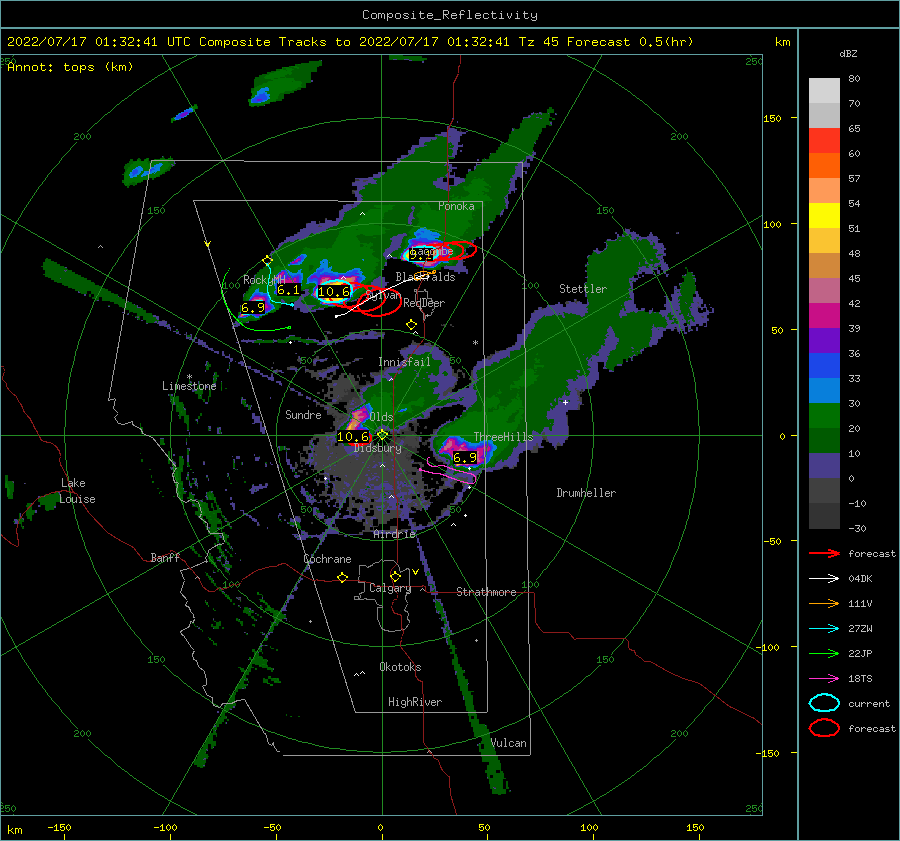The width and height of the screenshot is (900, 841).
Task: Click the green 22JP track arrow
Action: point(824,653)
